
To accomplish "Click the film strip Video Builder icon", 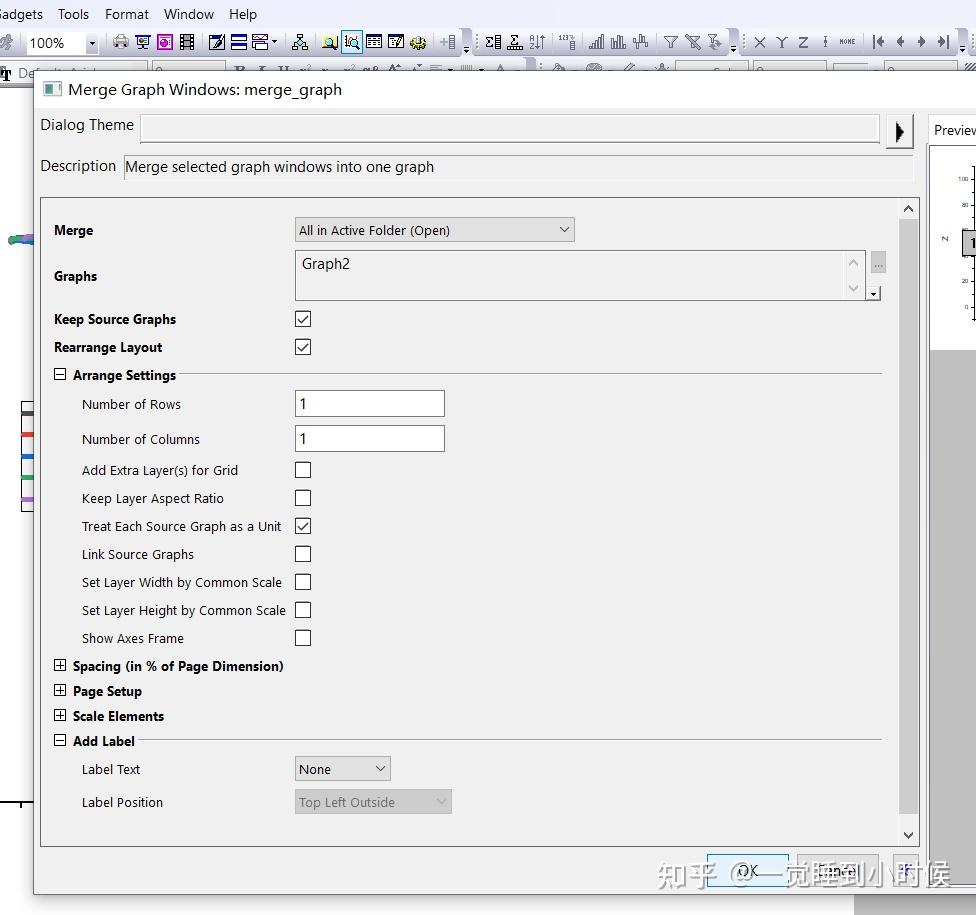I will 187,42.
